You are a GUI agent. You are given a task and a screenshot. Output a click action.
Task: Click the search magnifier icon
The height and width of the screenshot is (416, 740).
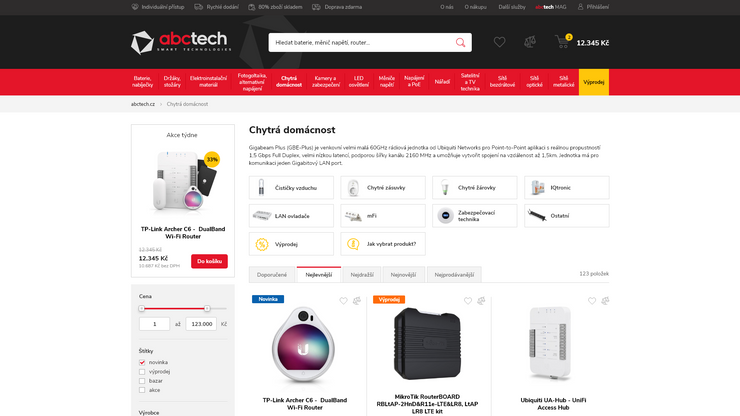point(460,42)
